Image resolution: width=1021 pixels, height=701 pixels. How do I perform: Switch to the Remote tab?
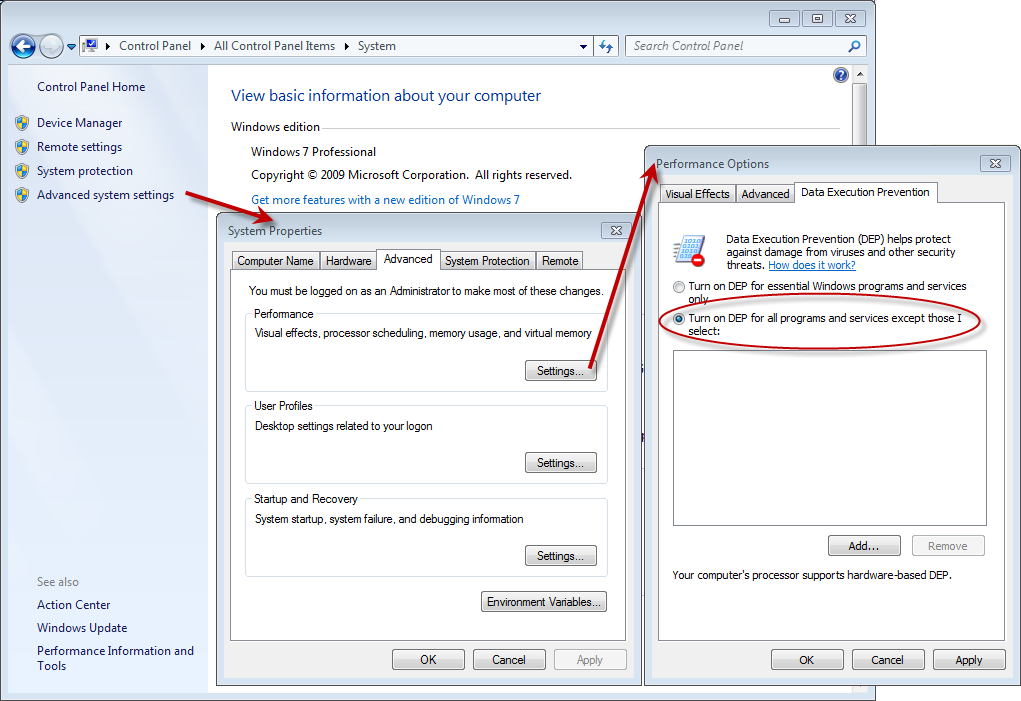point(560,260)
